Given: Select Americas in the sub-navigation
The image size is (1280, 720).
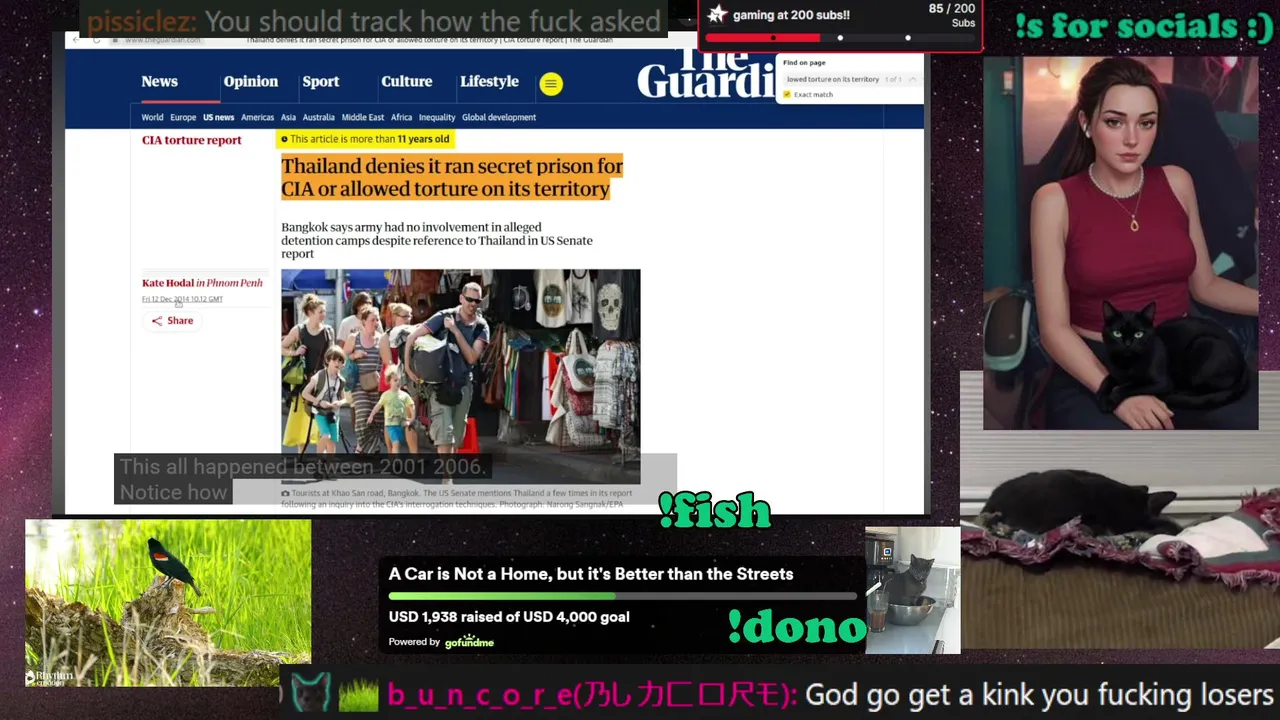Looking at the screenshot, I should point(257,117).
